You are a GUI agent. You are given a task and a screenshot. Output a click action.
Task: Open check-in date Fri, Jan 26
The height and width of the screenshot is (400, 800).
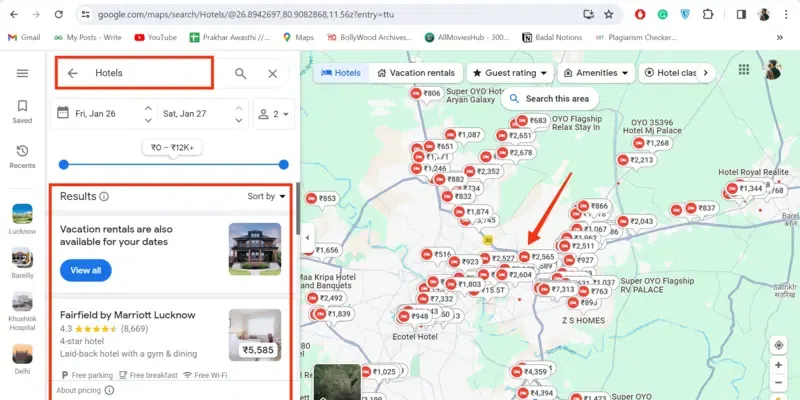coord(95,114)
